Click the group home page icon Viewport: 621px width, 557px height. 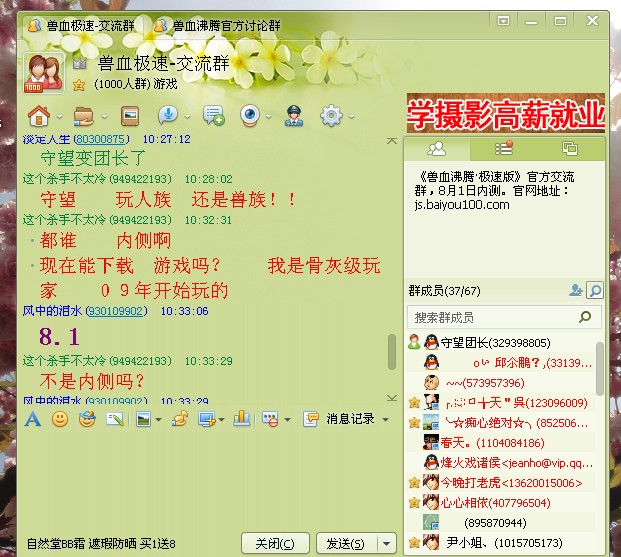pos(38,115)
